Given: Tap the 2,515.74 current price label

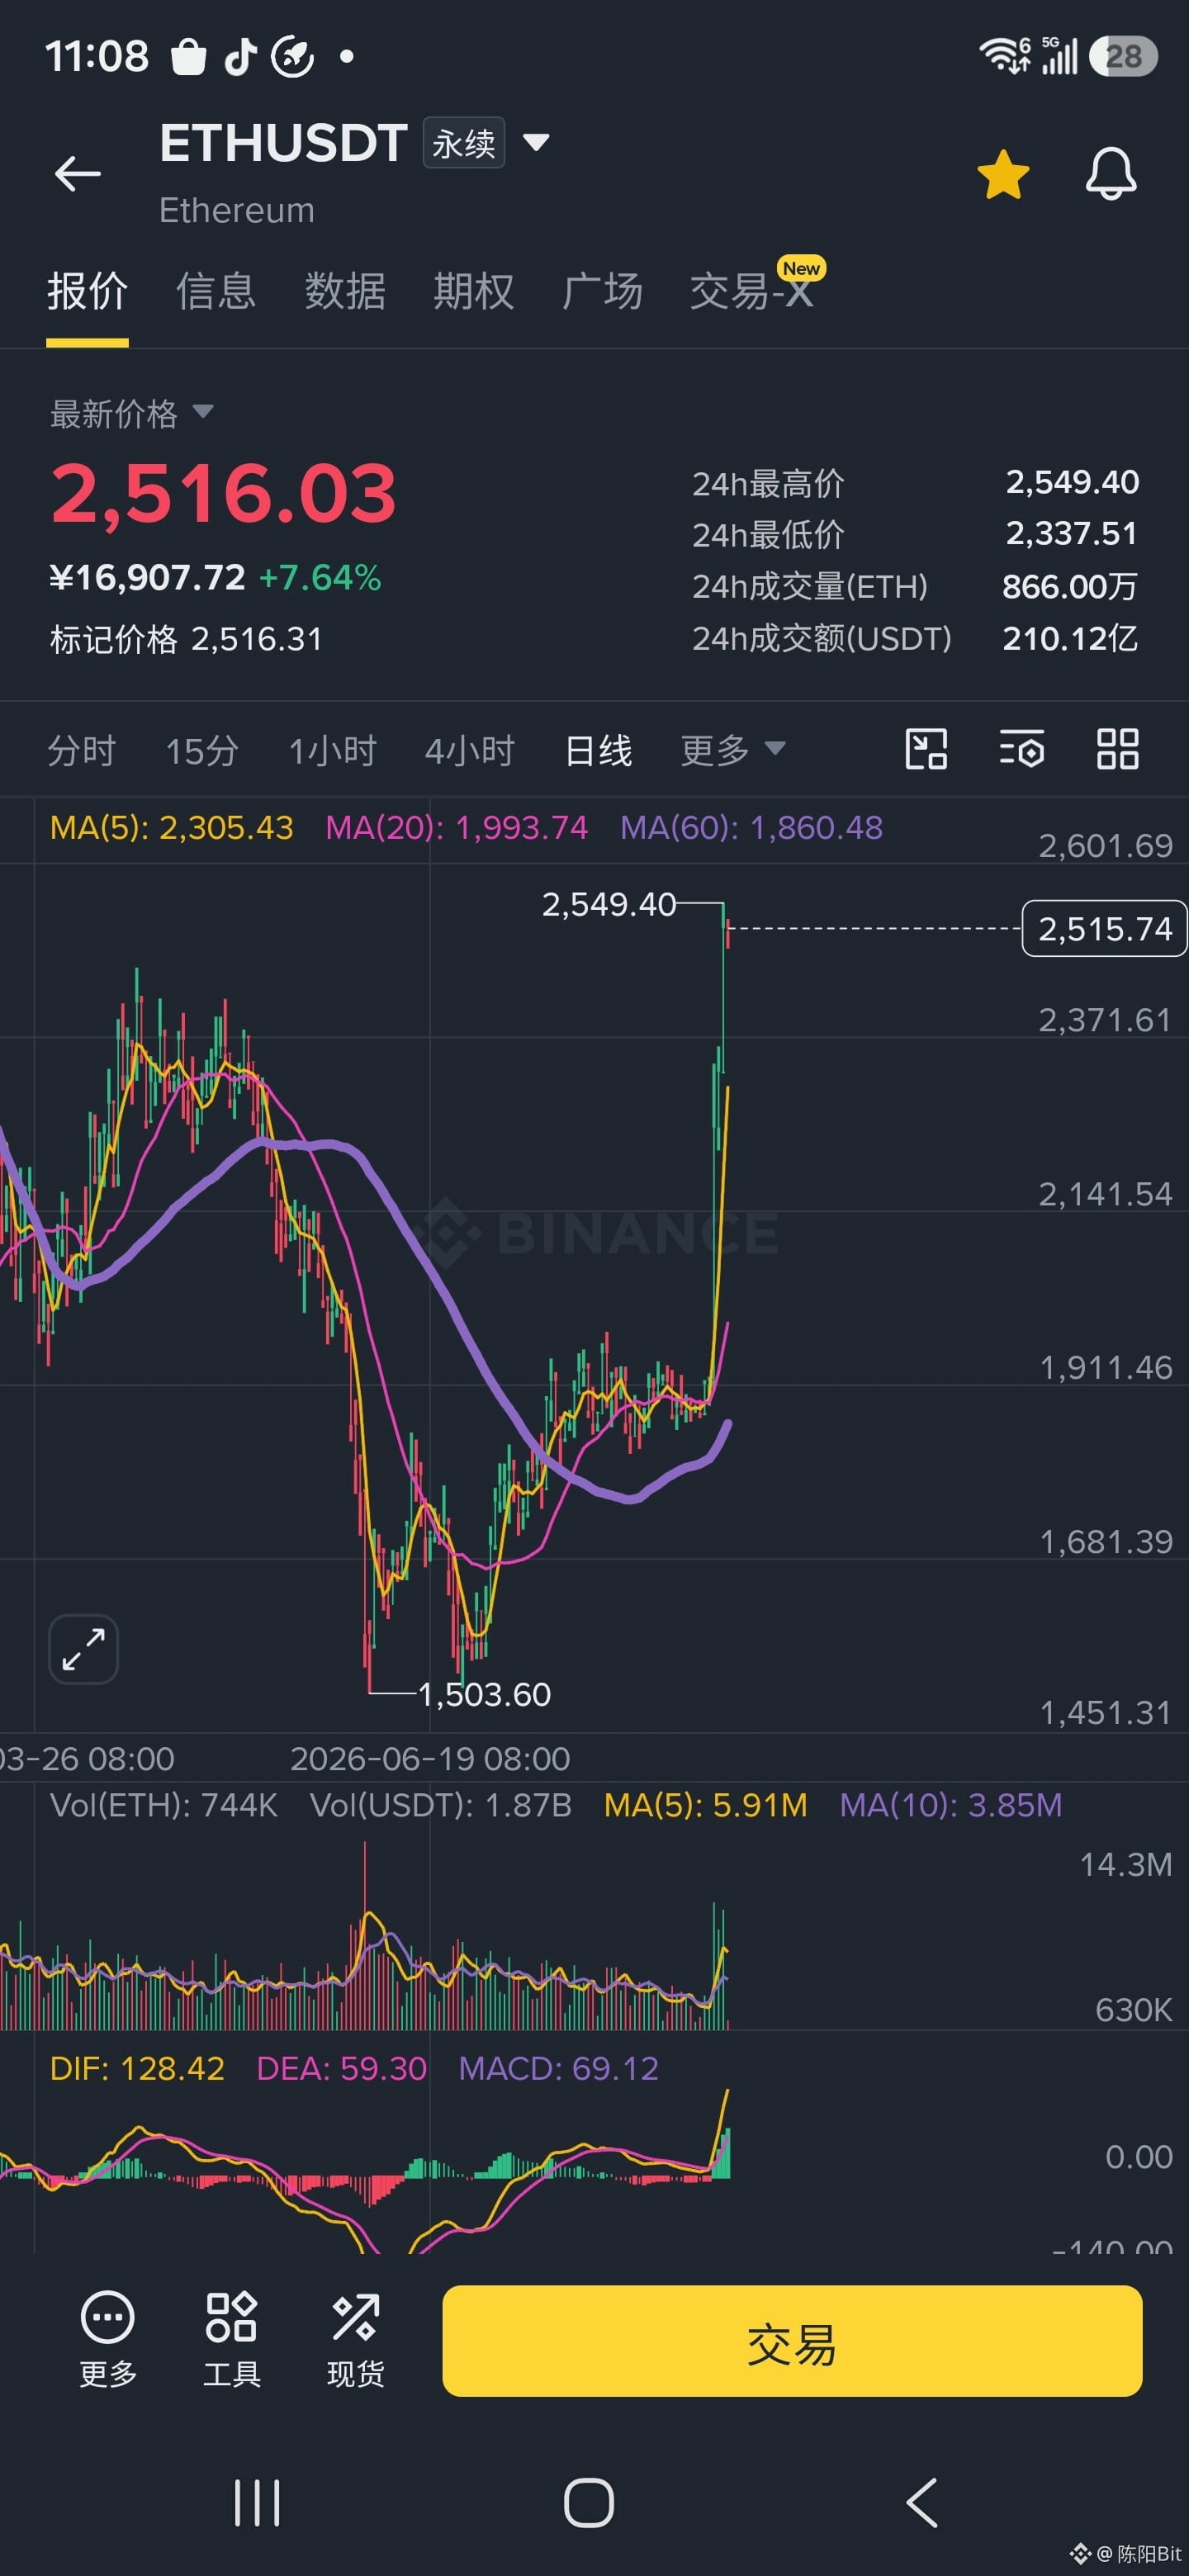Looking at the screenshot, I should pos(1104,929).
